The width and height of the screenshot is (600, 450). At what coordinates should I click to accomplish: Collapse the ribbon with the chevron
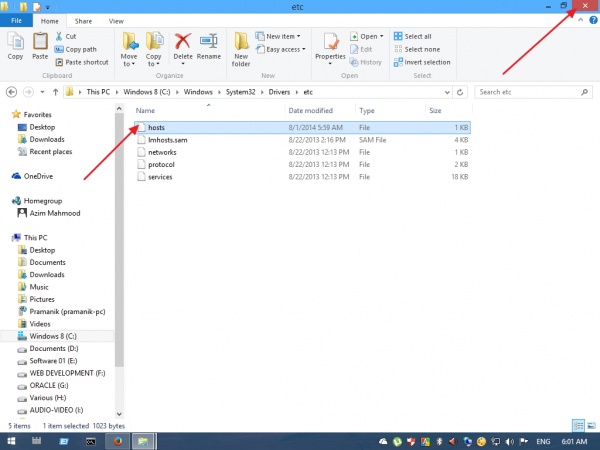(580, 20)
